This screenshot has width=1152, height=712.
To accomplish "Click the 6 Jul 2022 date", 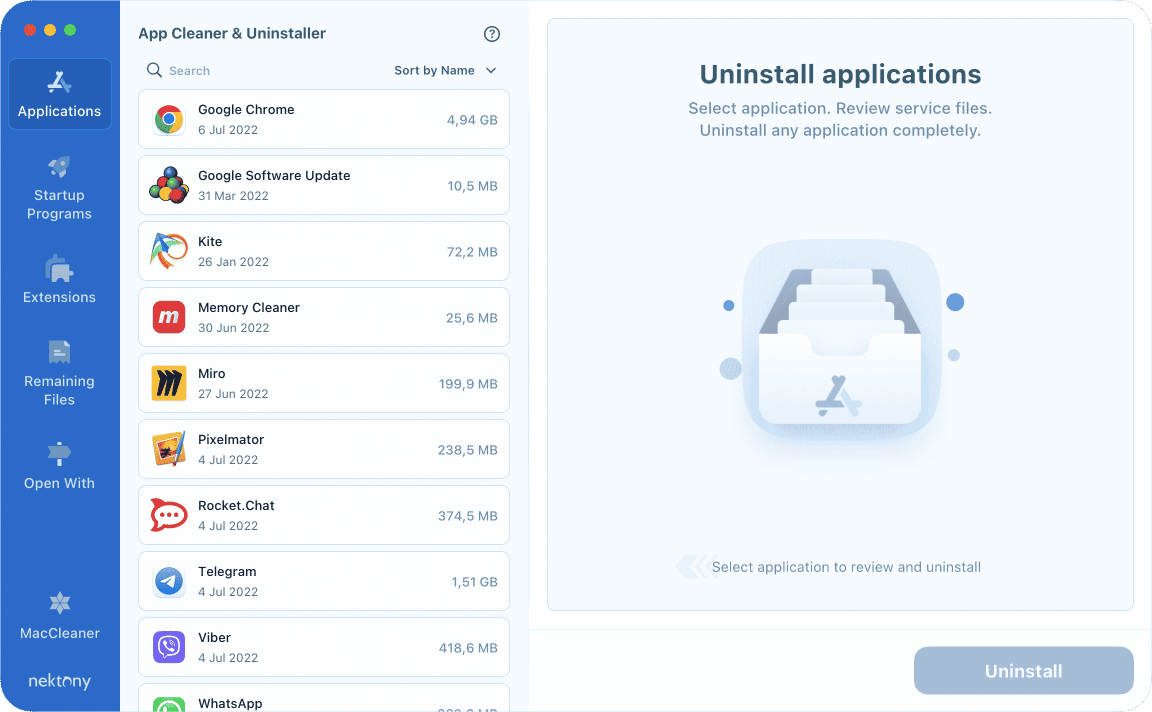I will point(228,130).
